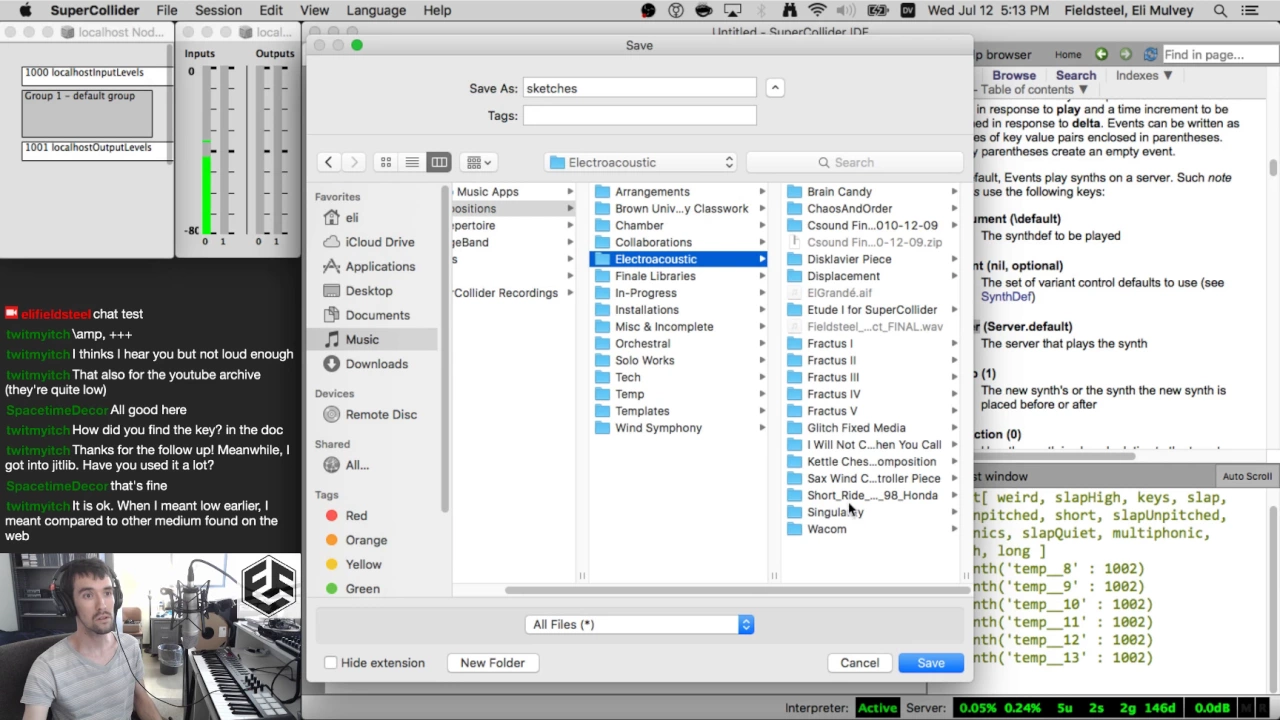Select Documents in sidebar

tap(376, 315)
